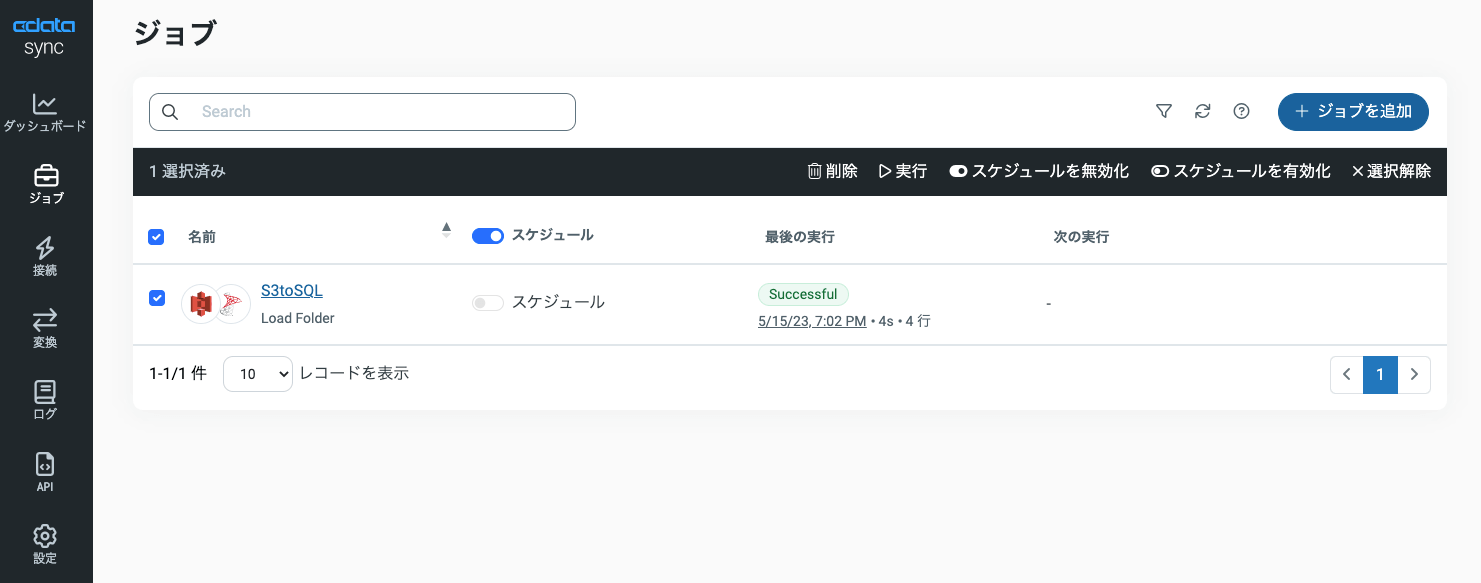Open the S3toSQL job link
Viewport: 1481px width, 583px height.
click(x=292, y=291)
